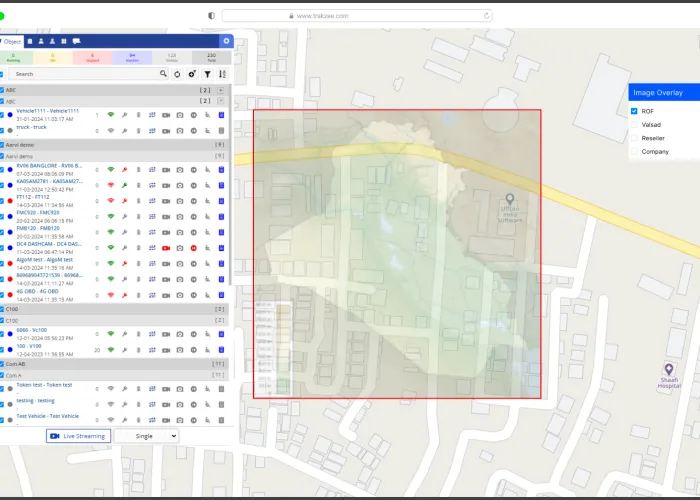Click the red video icon for DC4 DASHCAM
This screenshot has width=700, height=500.
166,247
